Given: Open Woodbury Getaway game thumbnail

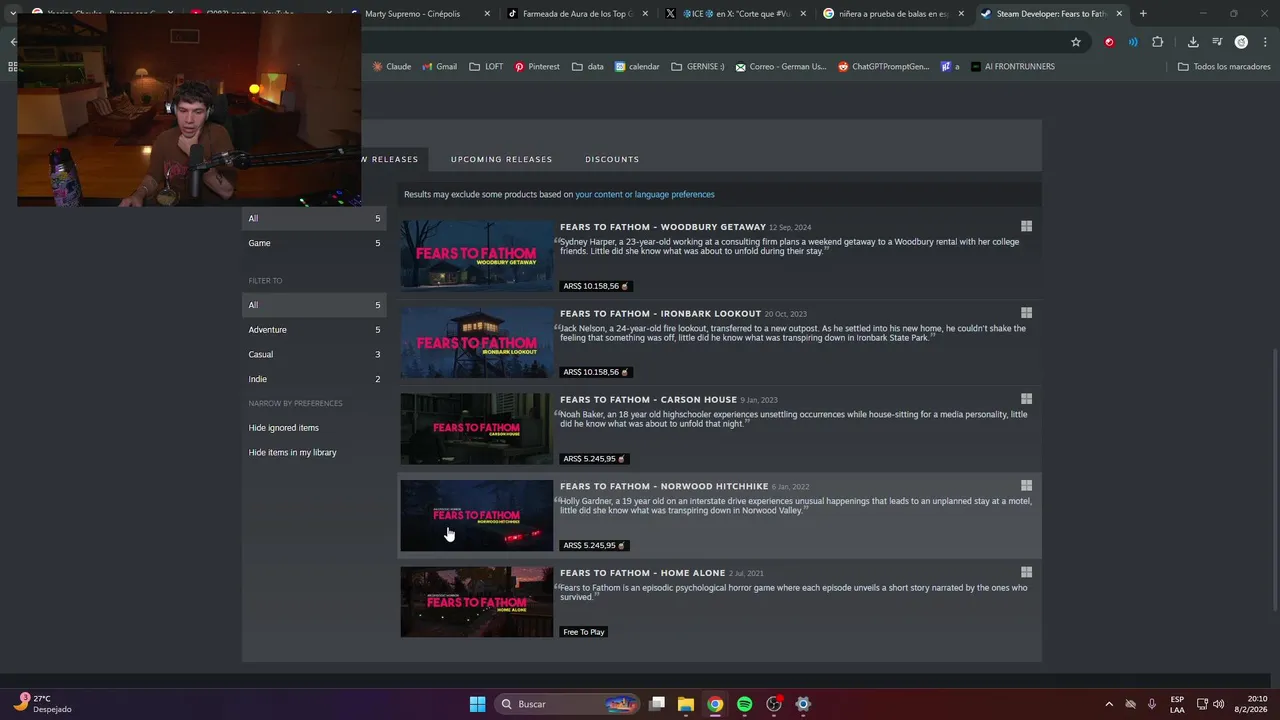Looking at the screenshot, I should (476, 256).
